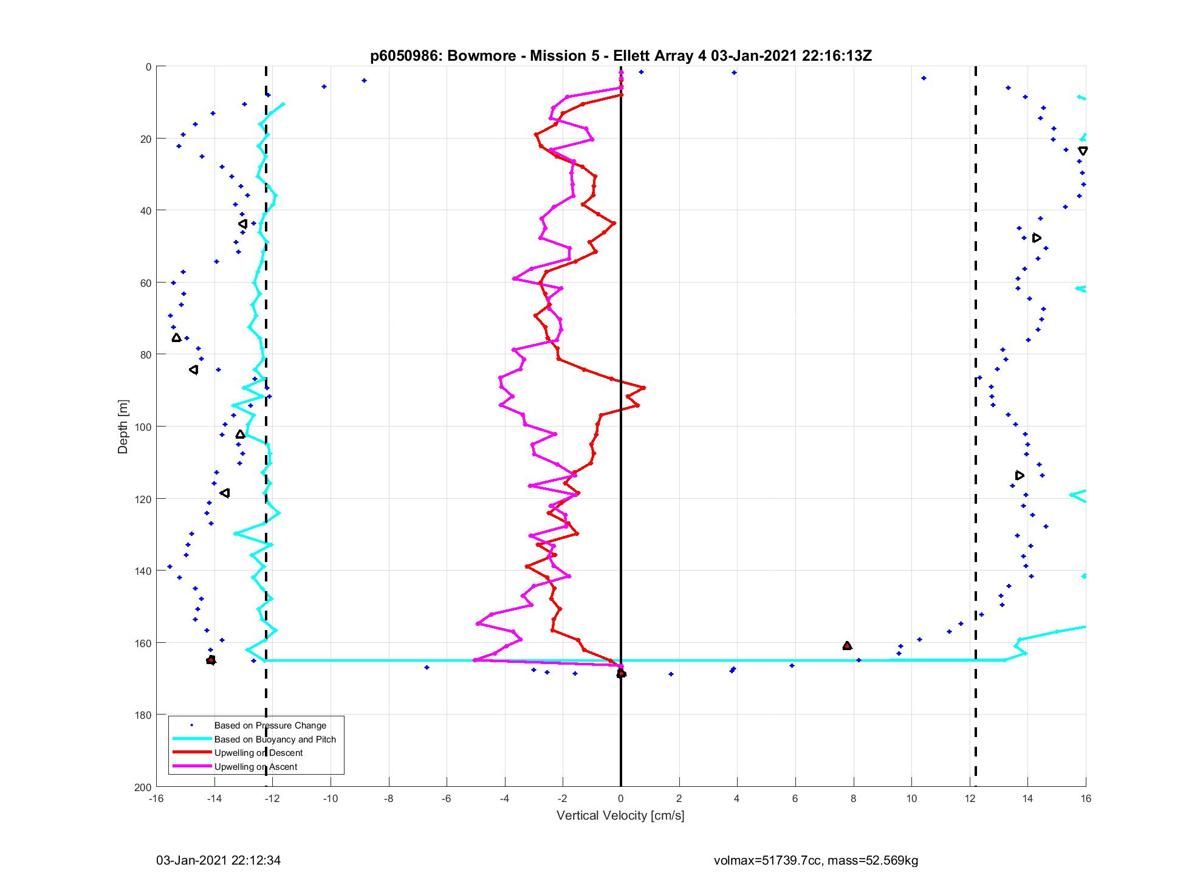Screen dimensions: 1200x885
Task: Click the depth axis tick label '120'
Action: click(x=141, y=499)
